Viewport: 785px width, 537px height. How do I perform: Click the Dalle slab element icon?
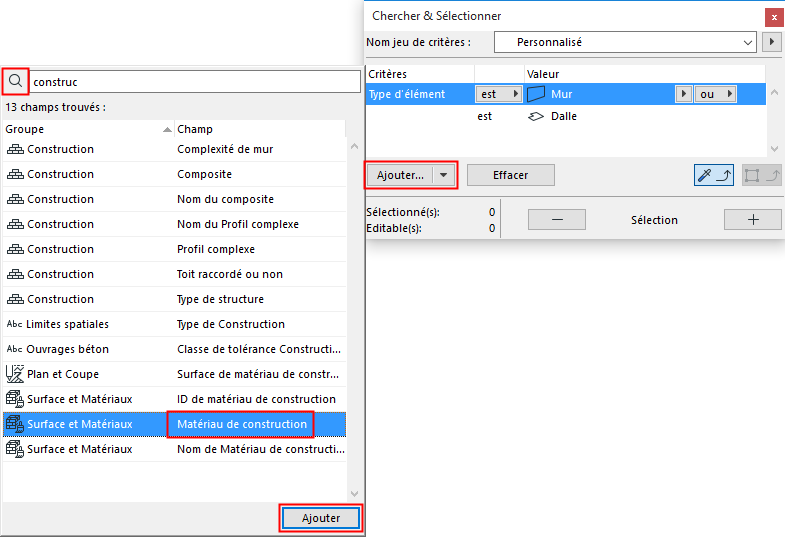536,116
